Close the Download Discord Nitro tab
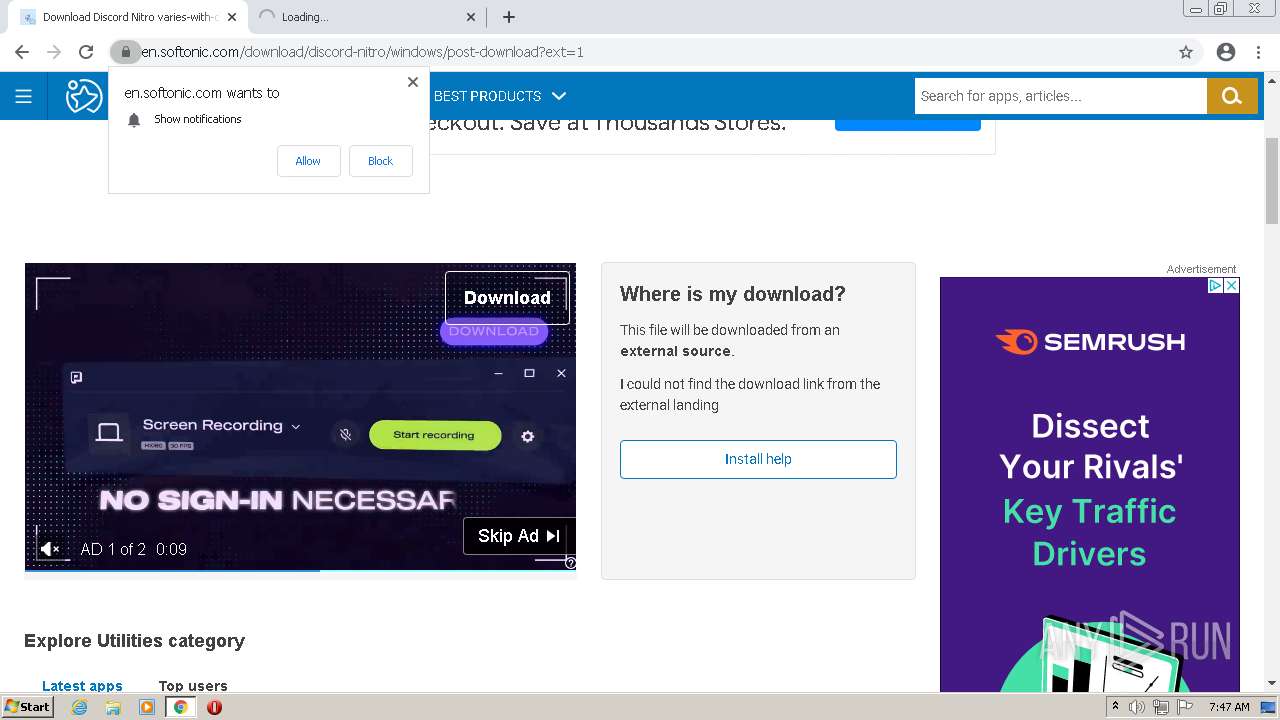This screenshot has width=1280, height=720. tap(233, 17)
